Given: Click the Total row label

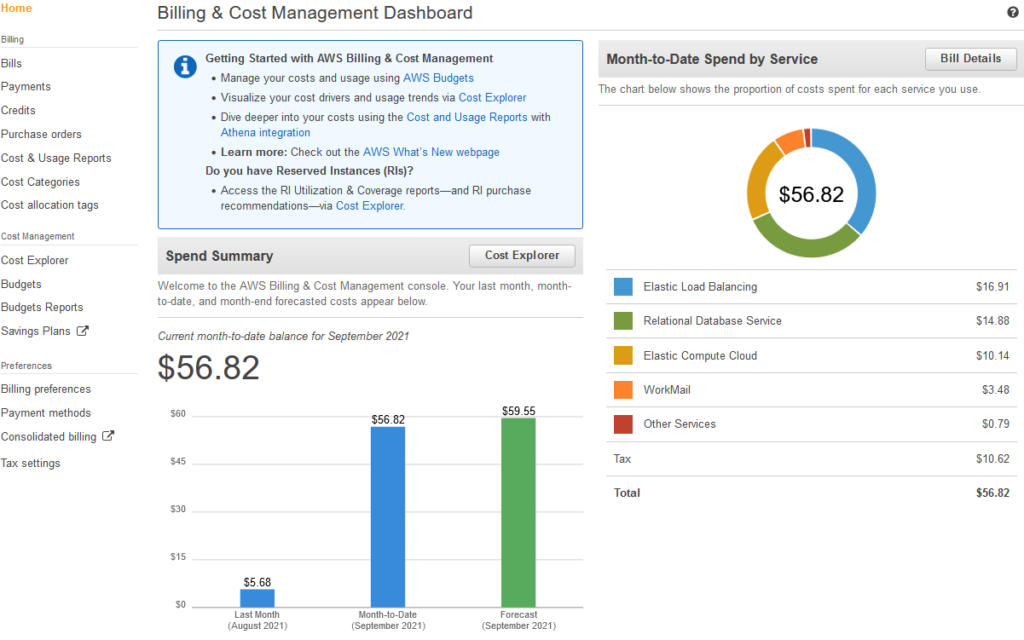Looking at the screenshot, I should point(627,493).
